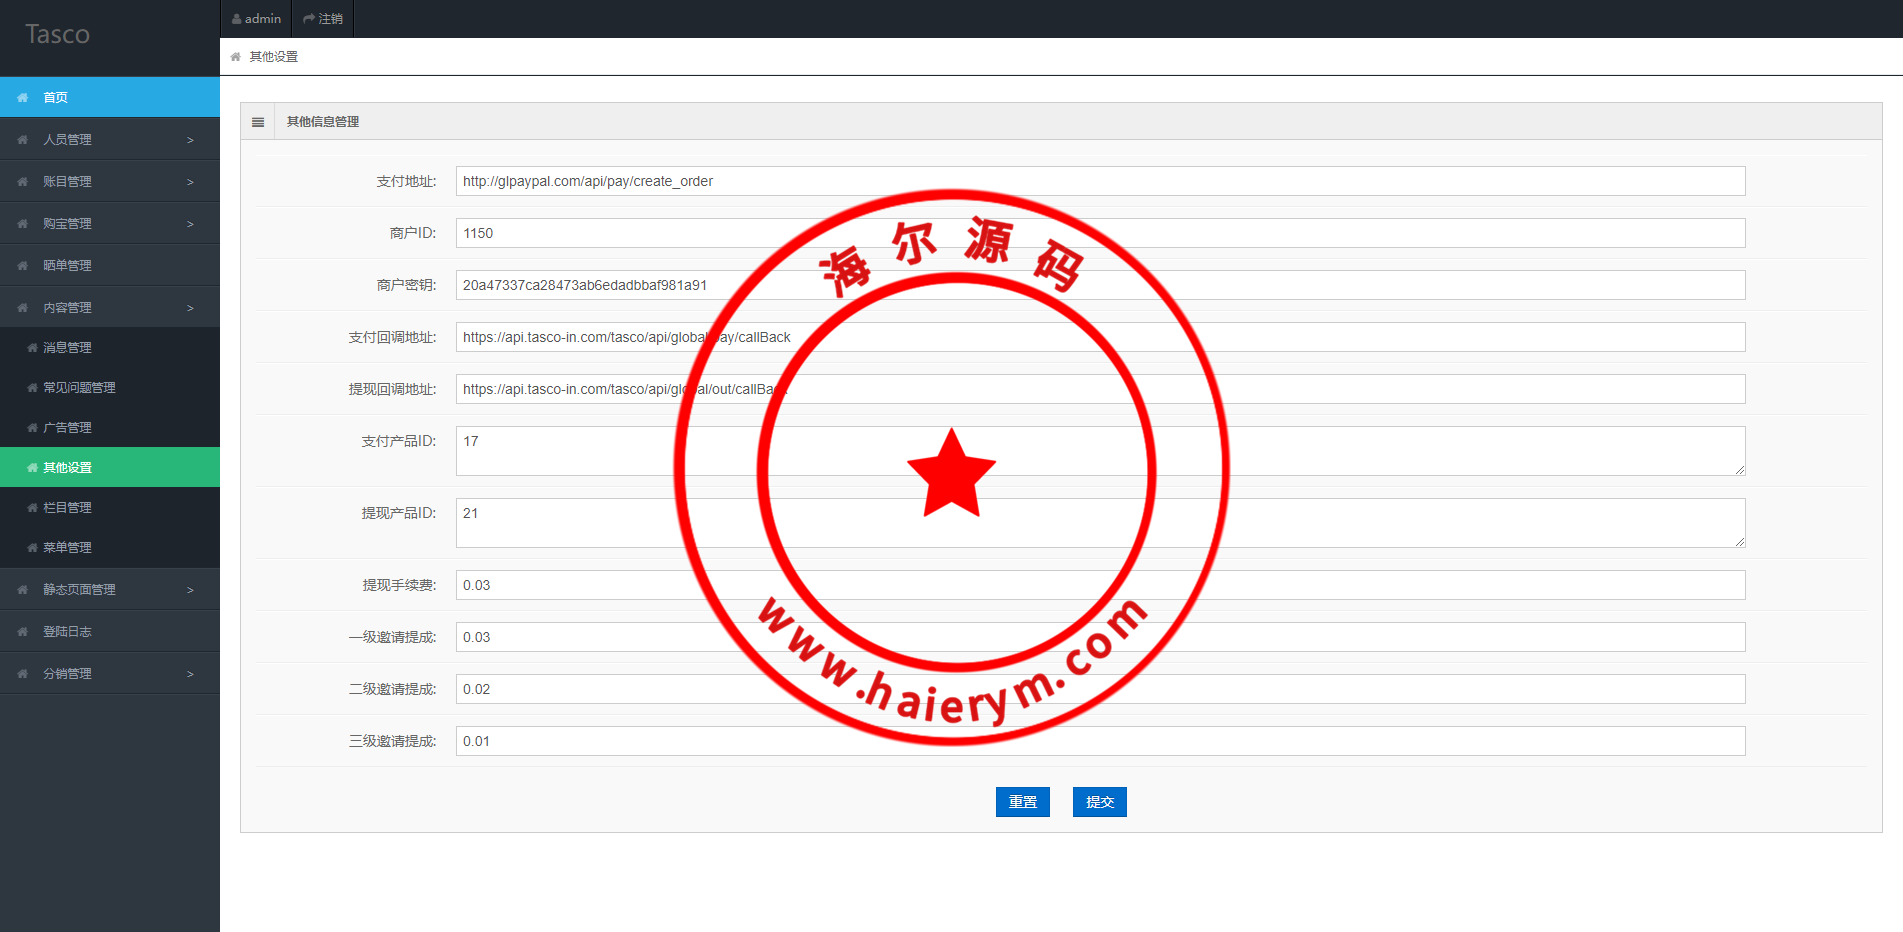Click the 分销管理 sidebar icon
The image size is (1903, 932).
point(22,674)
